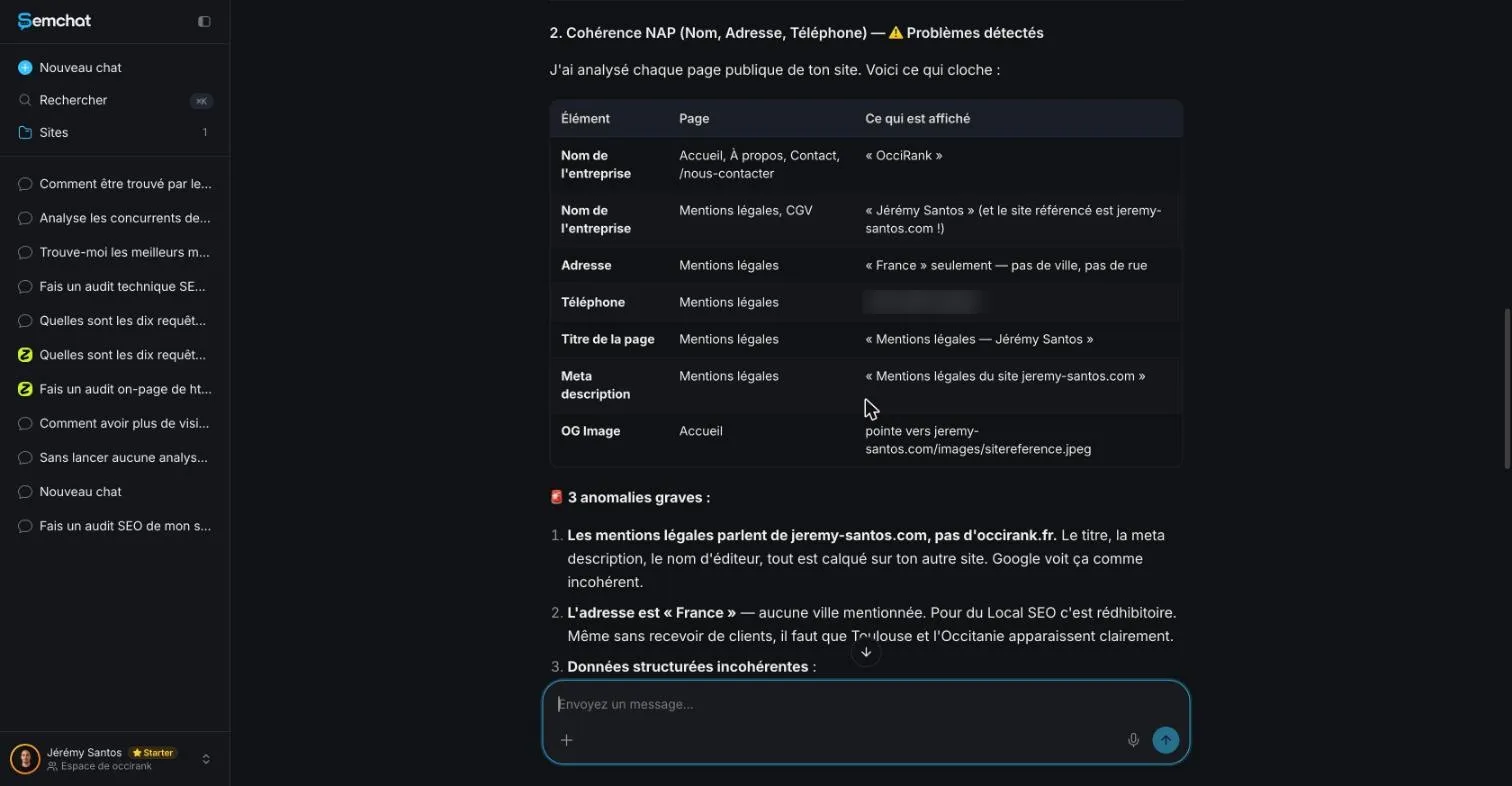
Task: Open chat 'Fais un audit technique SE...'
Action: tap(114, 286)
